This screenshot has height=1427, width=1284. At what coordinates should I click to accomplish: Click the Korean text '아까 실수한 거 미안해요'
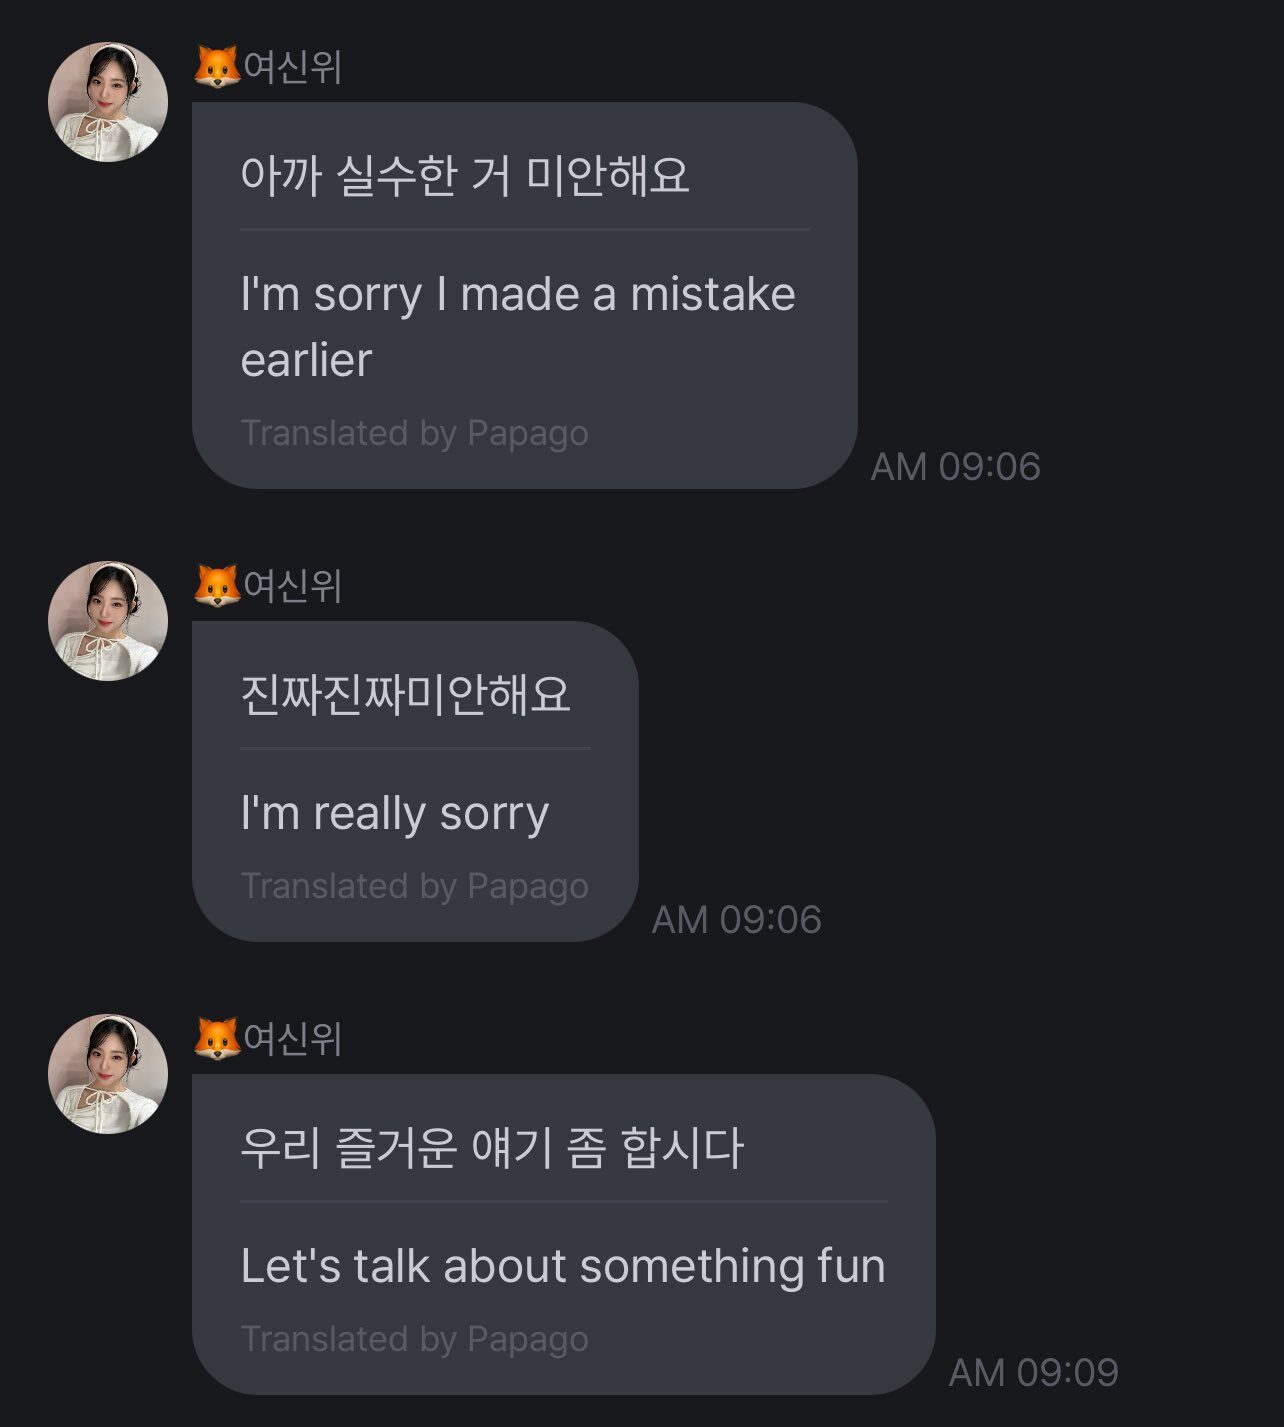click(x=465, y=176)
